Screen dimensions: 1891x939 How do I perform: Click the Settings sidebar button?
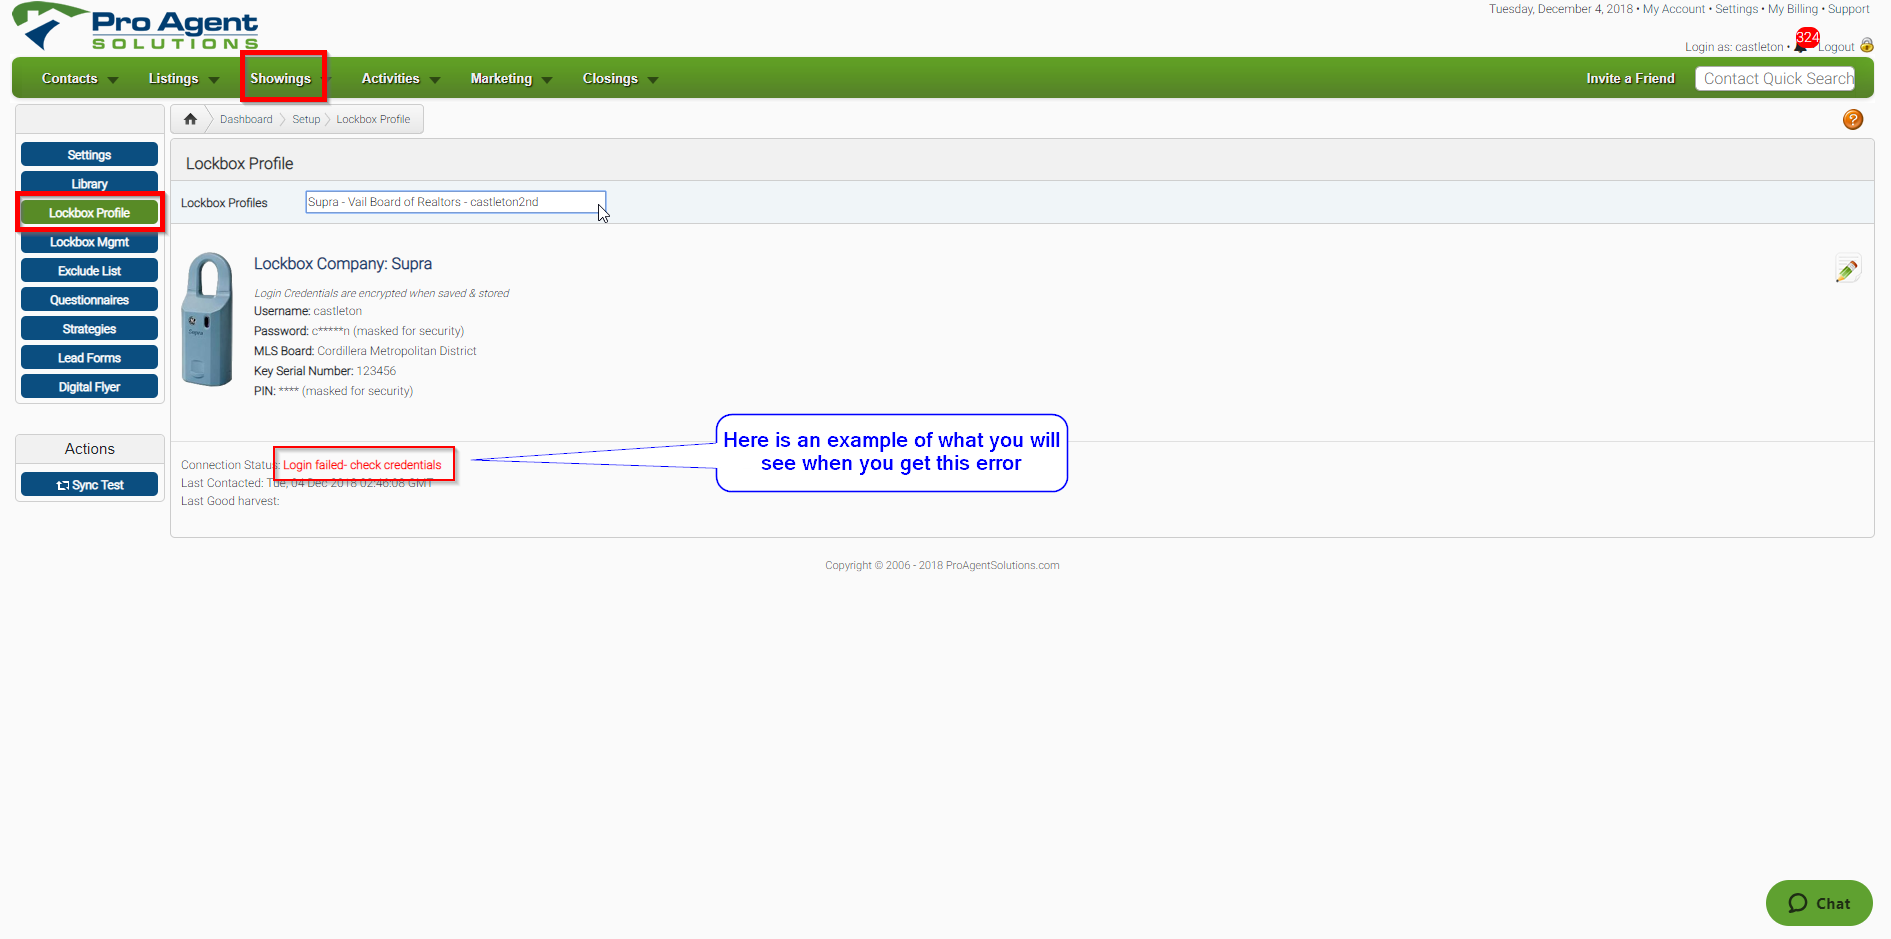coord(89,155)
